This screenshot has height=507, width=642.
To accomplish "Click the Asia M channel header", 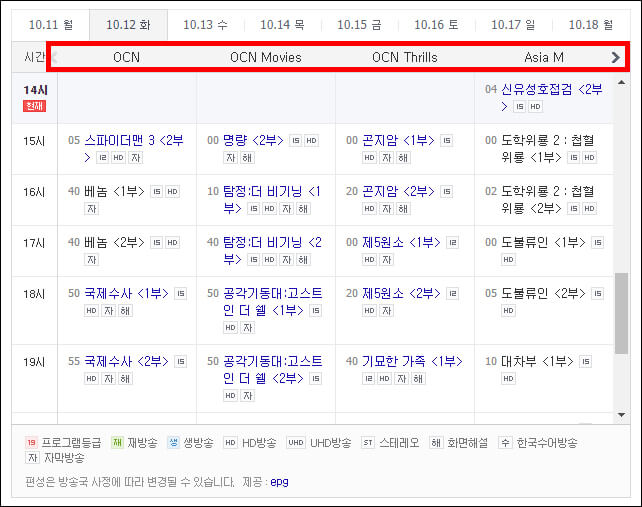I will click(x=544, y=57).
